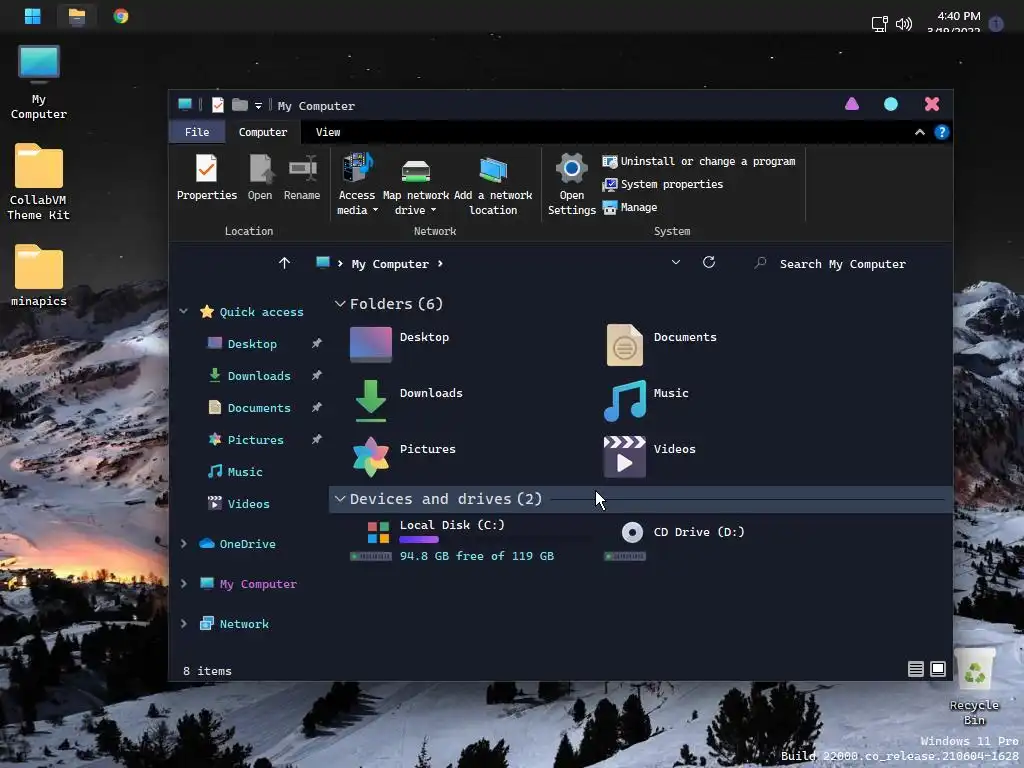Open the blue Help question icon
The height and width of the screenshot is (768, 1024).
click(x=941, y=132)
